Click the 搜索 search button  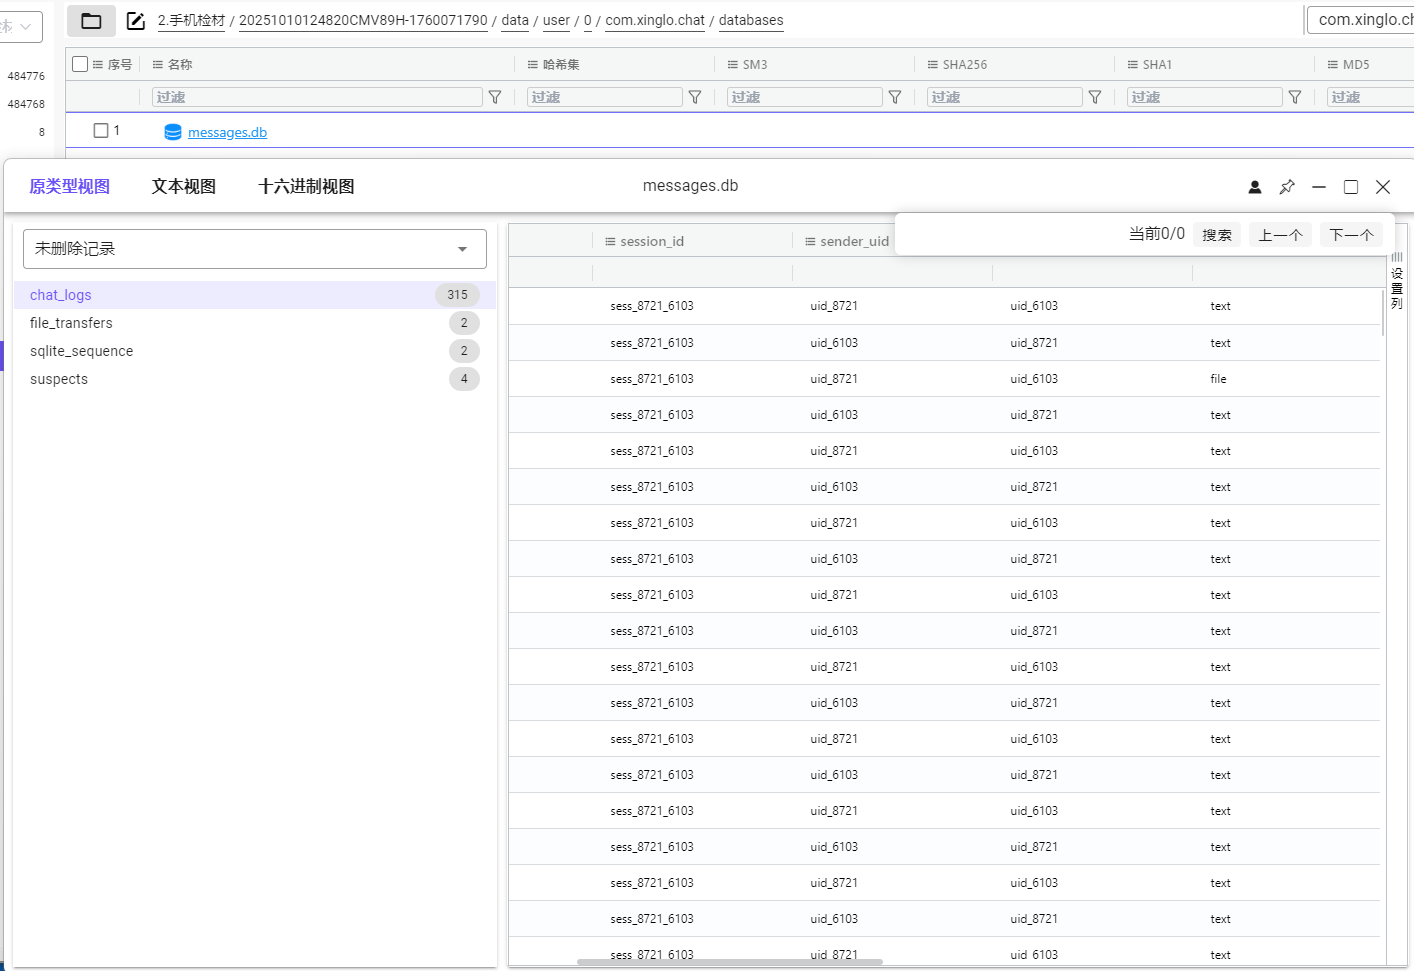[1217, 235]
